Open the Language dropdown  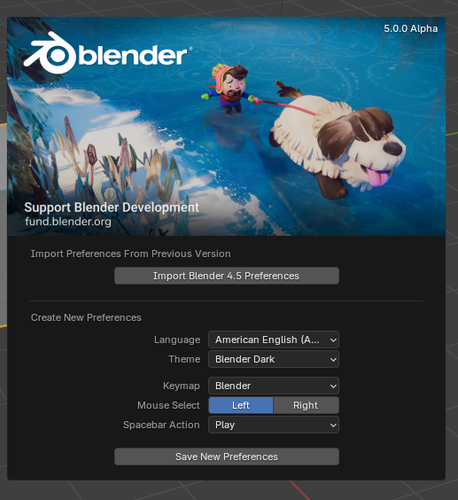pyautogui.click(x=274, y=340)
